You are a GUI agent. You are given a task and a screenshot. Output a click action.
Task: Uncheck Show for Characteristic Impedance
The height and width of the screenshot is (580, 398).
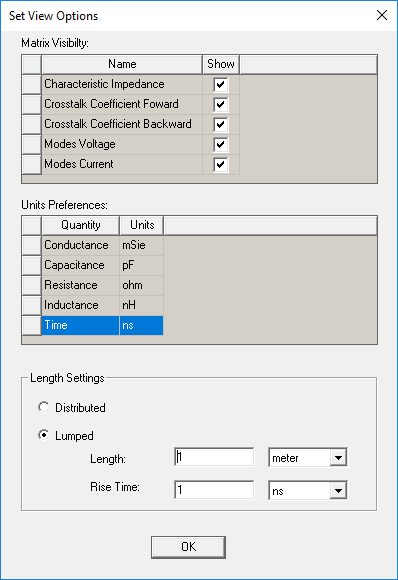click(x=221, y=85)
